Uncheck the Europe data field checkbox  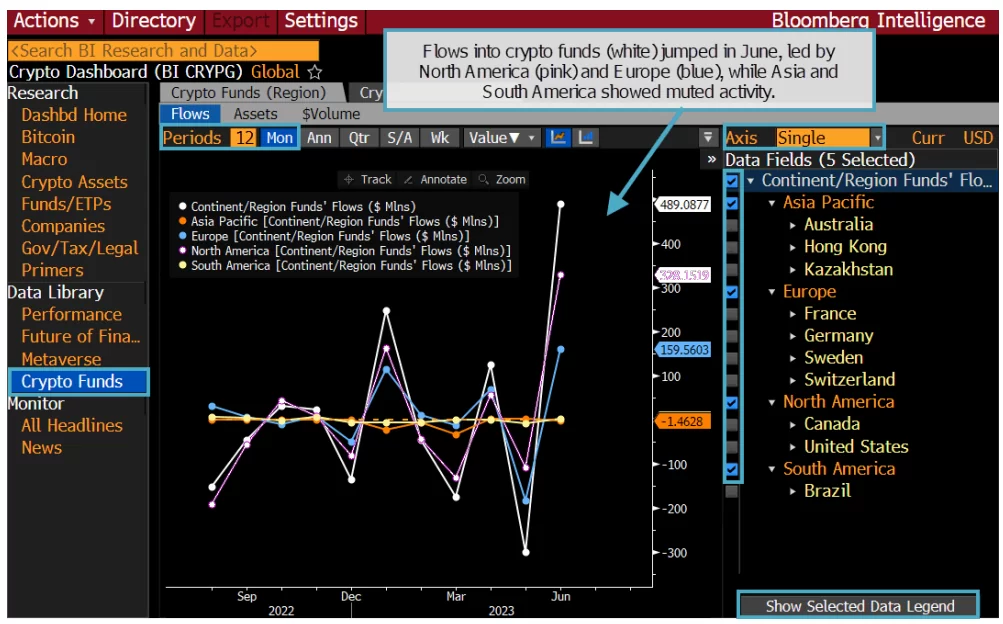(x=732, y=292)
